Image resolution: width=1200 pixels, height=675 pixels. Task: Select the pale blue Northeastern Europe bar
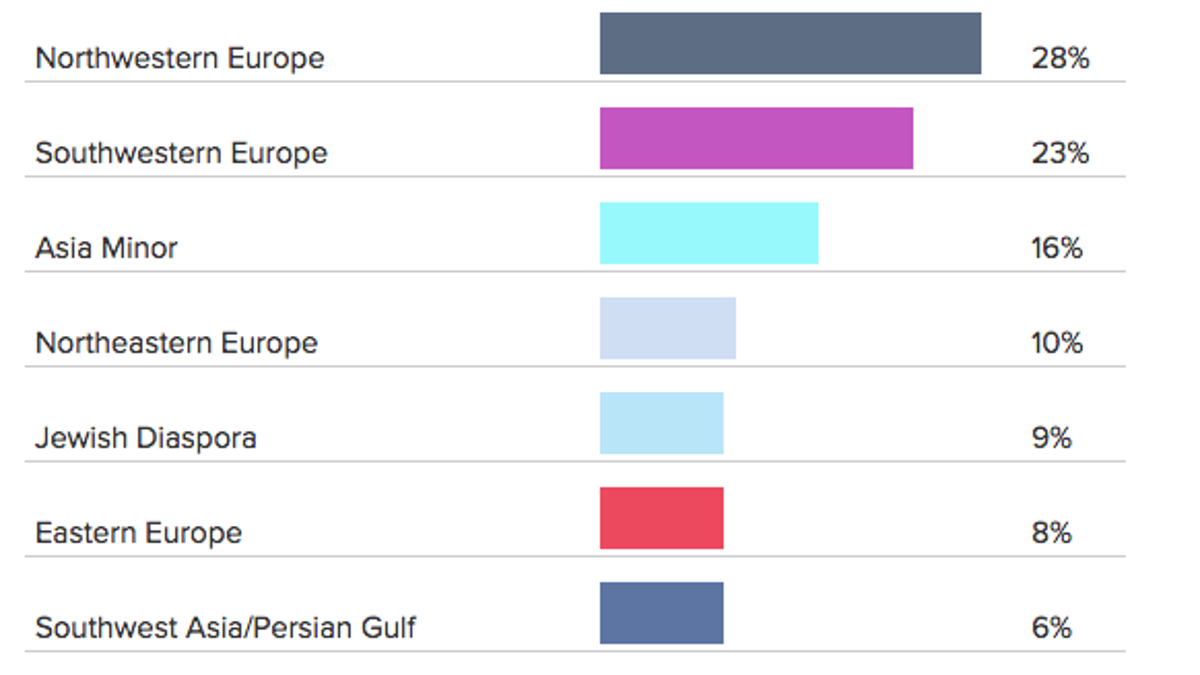(668, 328)
